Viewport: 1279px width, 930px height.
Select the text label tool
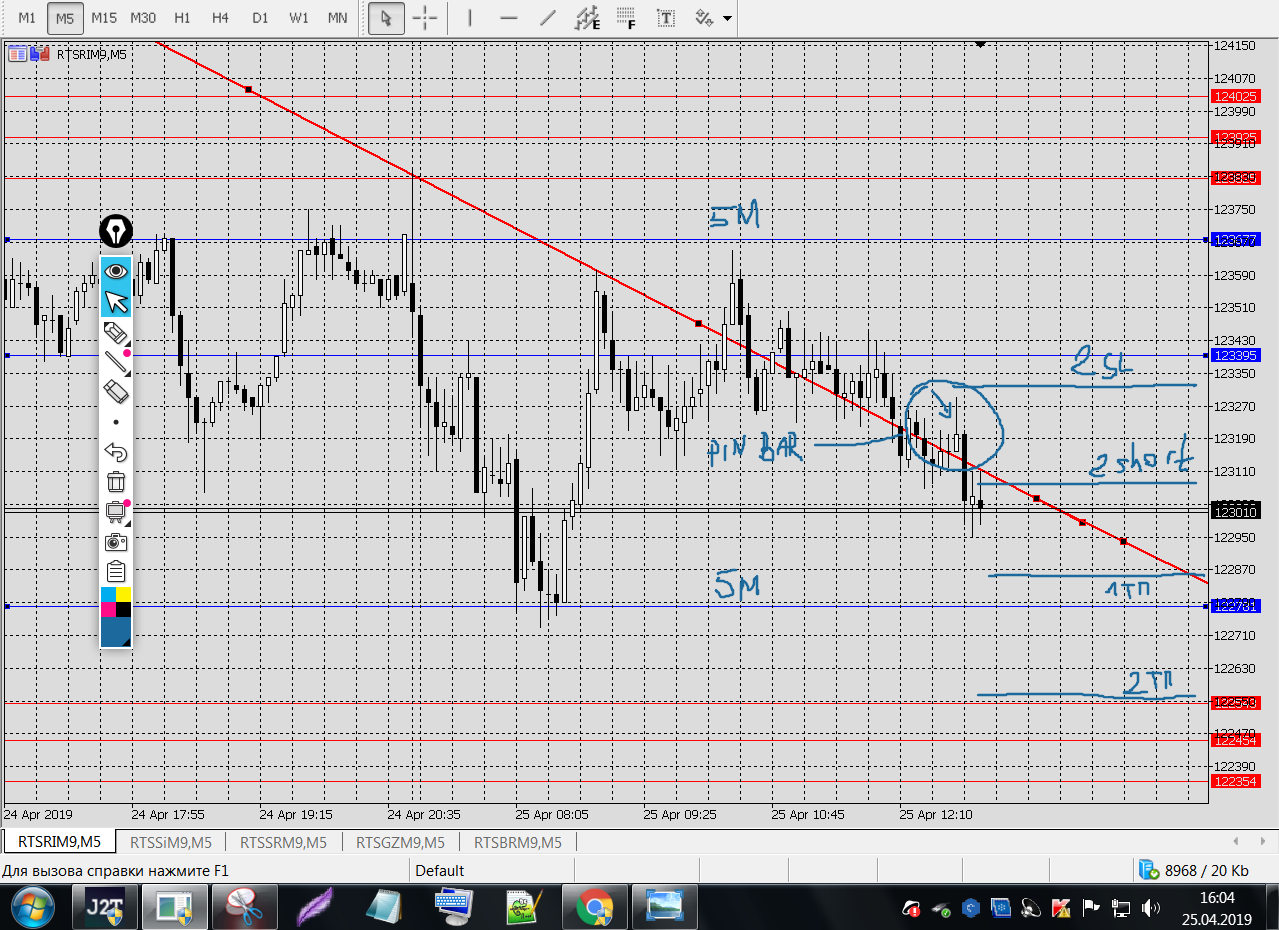pos(665,18)
